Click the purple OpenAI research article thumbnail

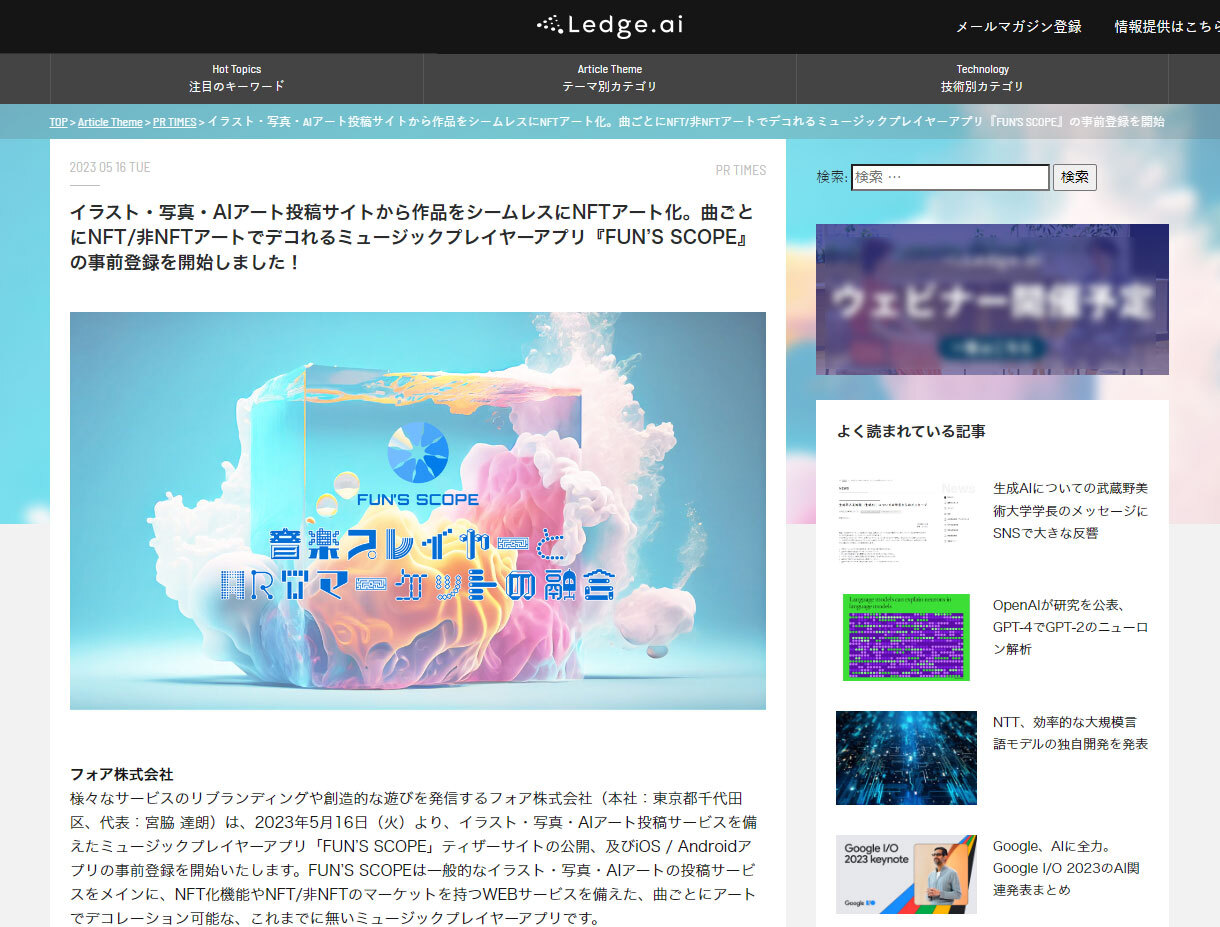906,637
